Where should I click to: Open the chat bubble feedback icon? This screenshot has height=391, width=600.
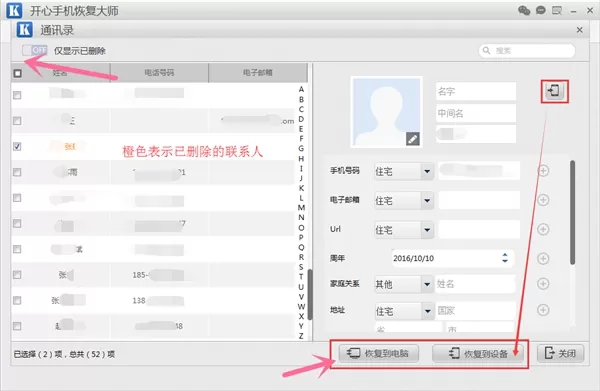point(540,10)
